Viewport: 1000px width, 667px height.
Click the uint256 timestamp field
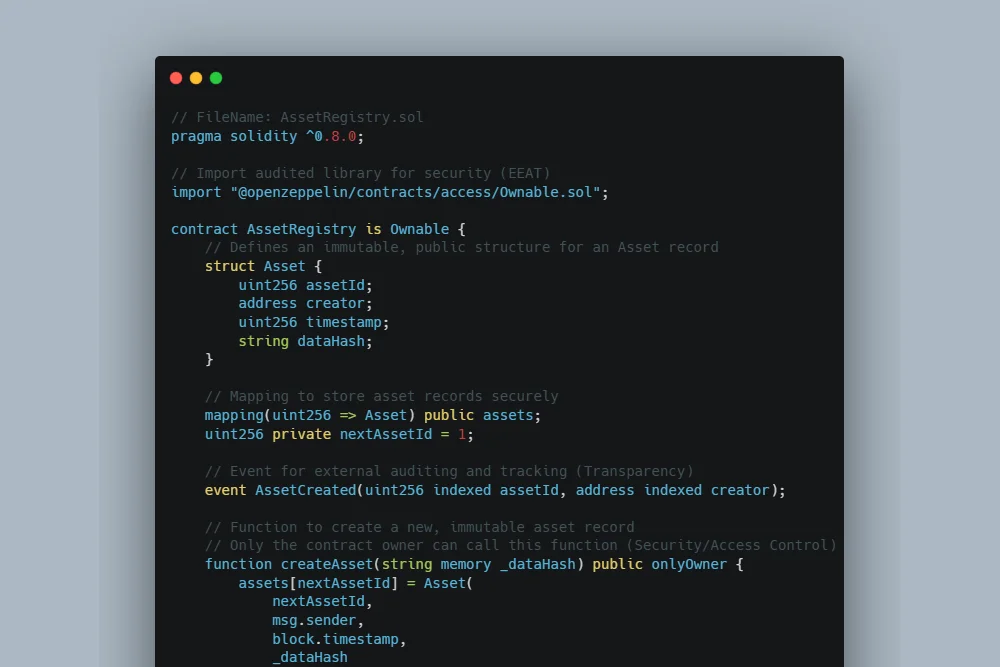pos(313,322)
